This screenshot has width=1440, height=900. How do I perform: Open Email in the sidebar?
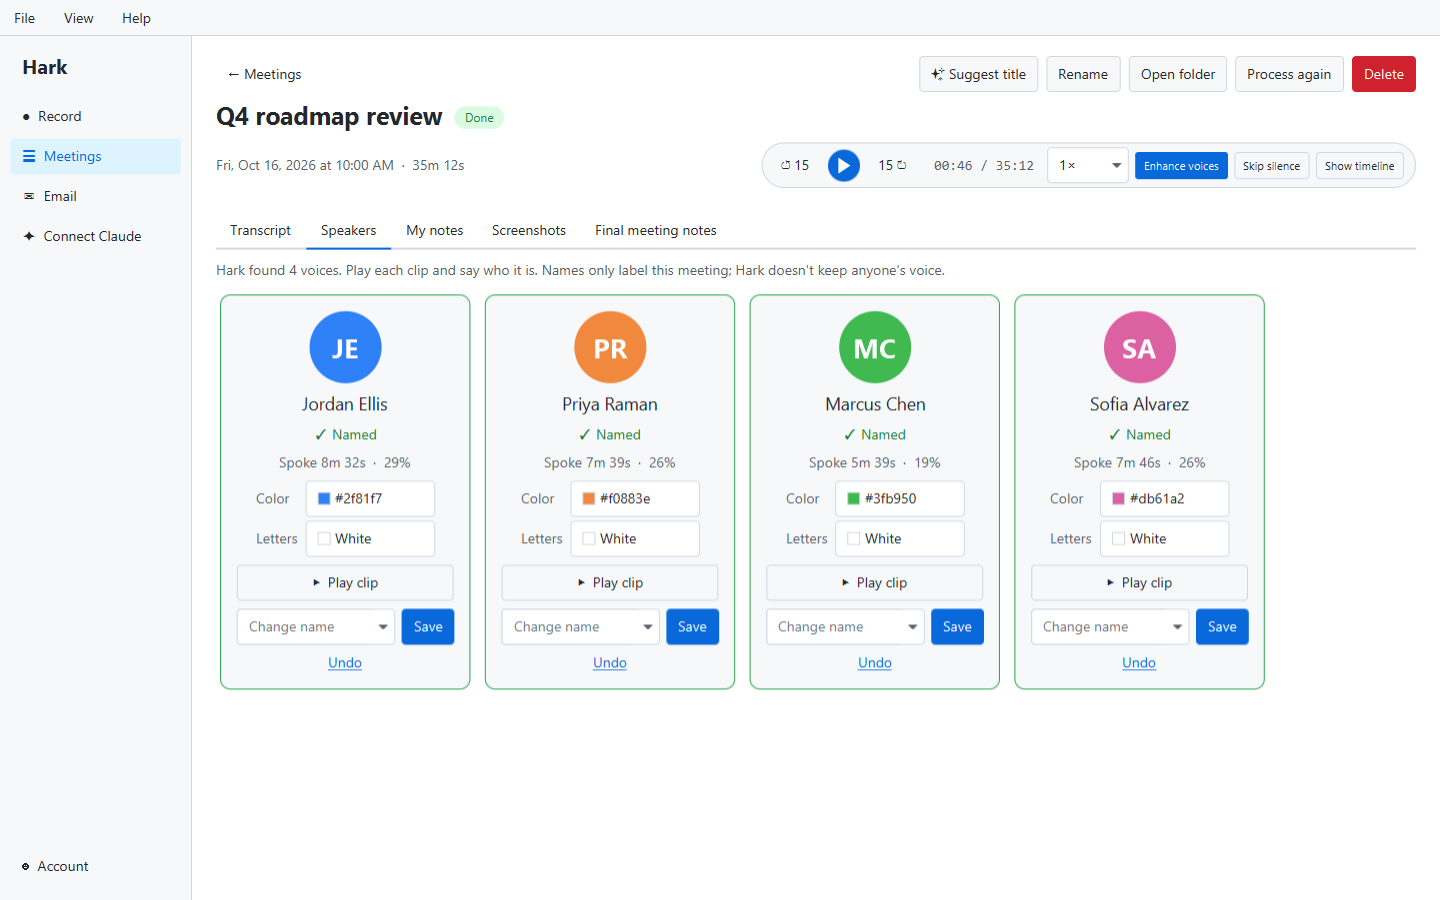(96, 196)
